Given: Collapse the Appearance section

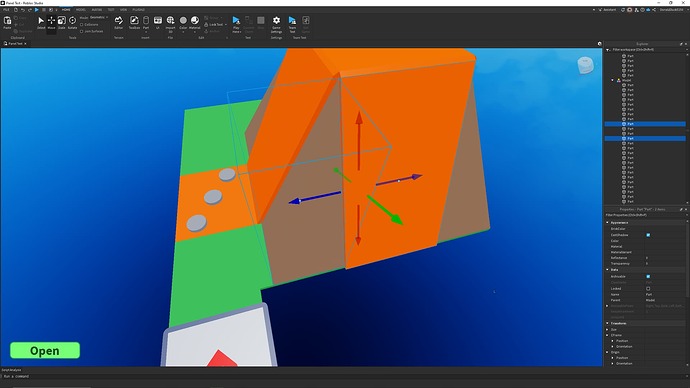Looking at the screenshot, I should click(608, 223).
